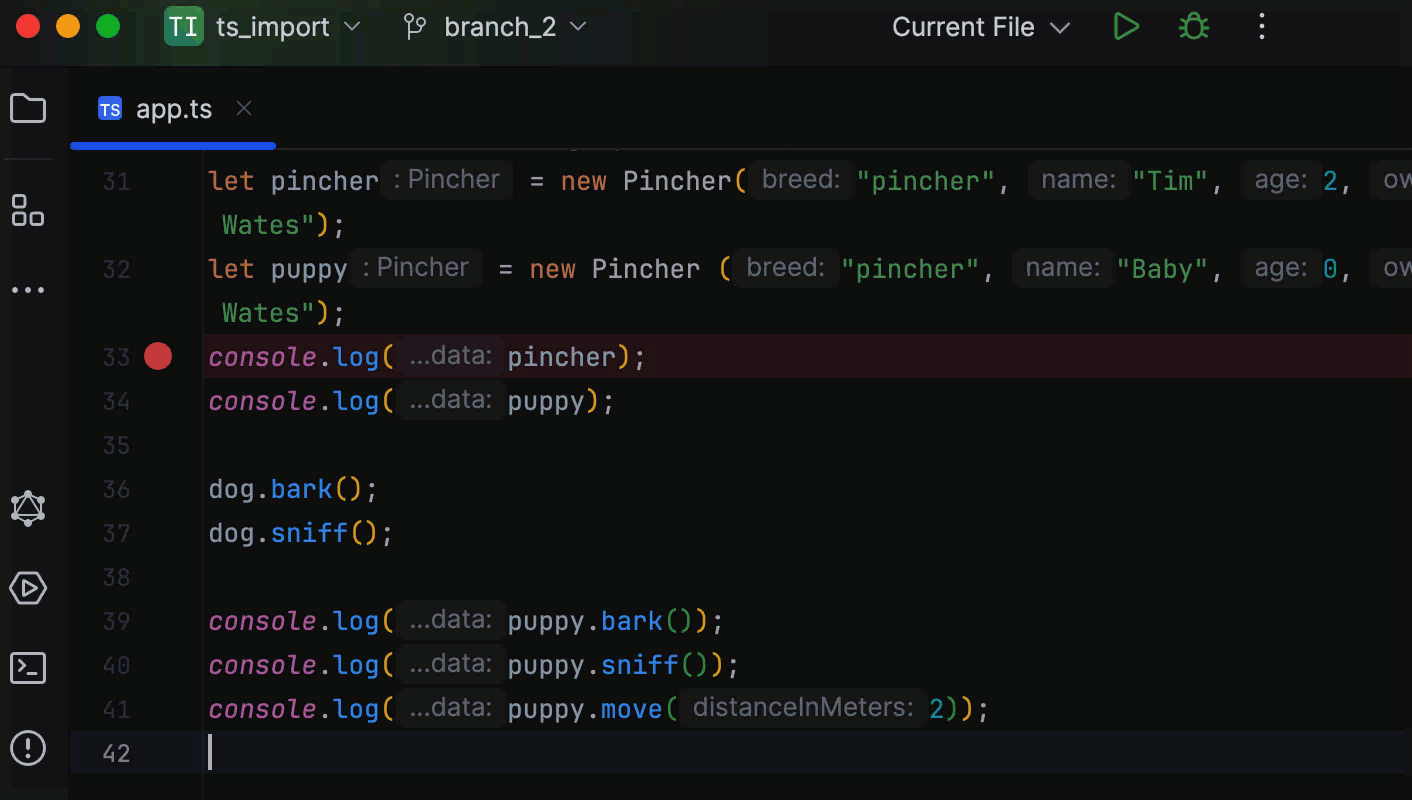
Task: Close the app.ts tab
Action: click(243, 108)
